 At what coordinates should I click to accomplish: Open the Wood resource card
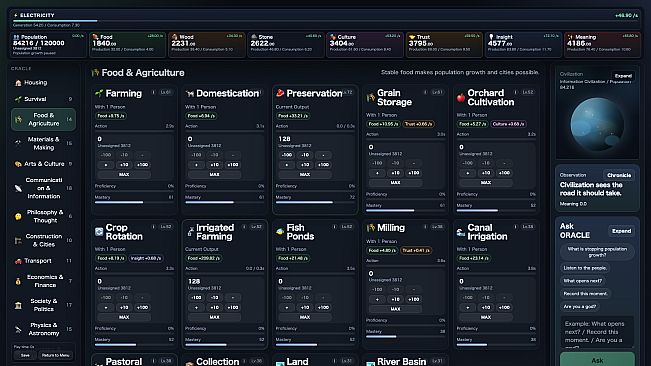click(206, 45)
